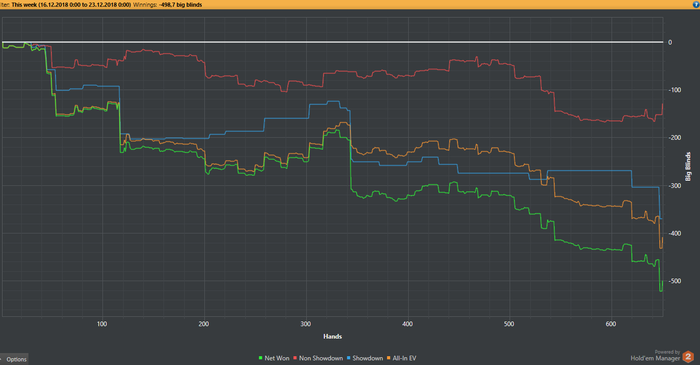Click the Hold'em Manager 2 logo
The height and width of the screenshot is (365, 700).
688,356
